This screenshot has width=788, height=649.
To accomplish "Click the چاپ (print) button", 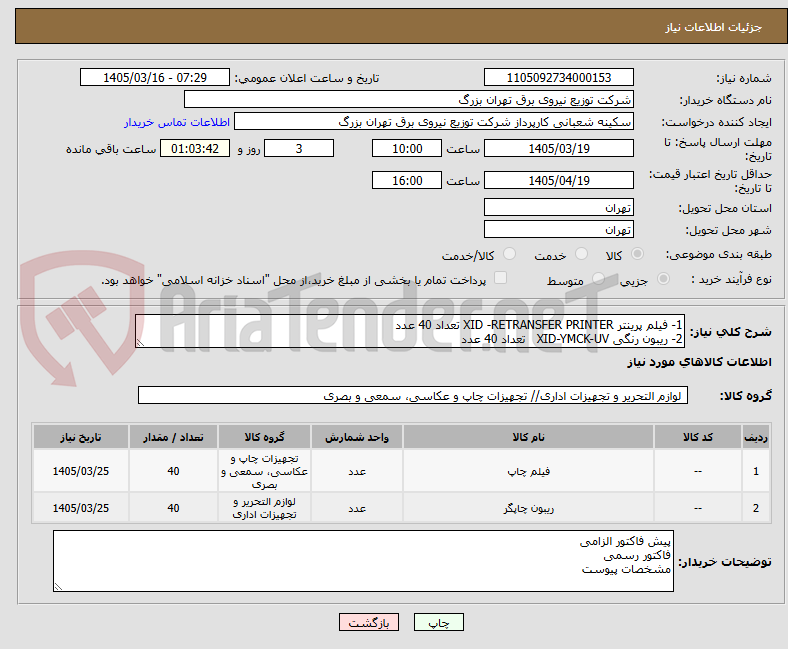I will pyautogui.click(x=438, y=622).
